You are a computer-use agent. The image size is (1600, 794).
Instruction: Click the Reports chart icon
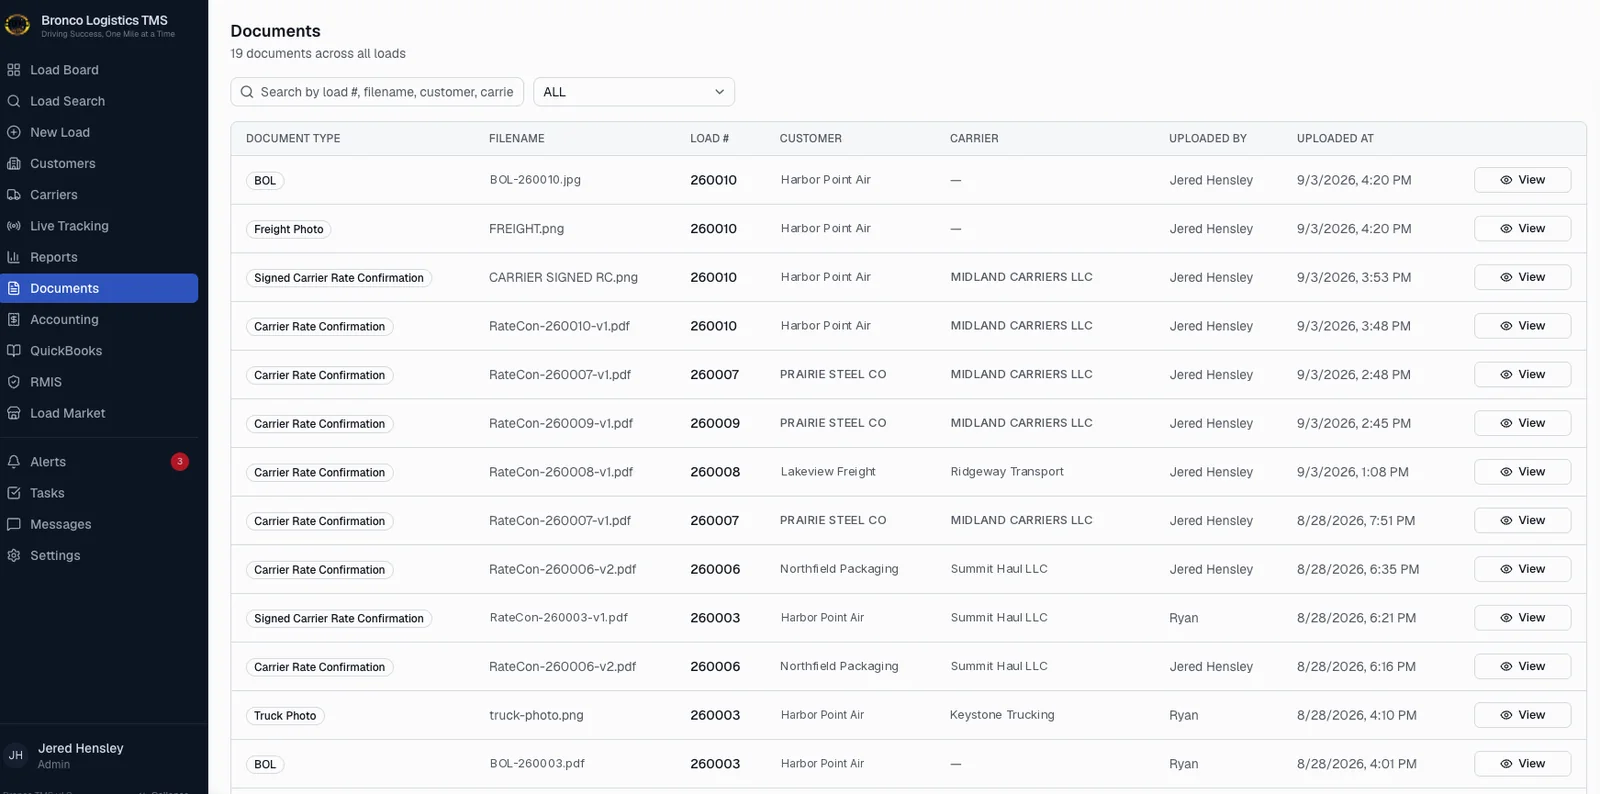click(14, 257)
